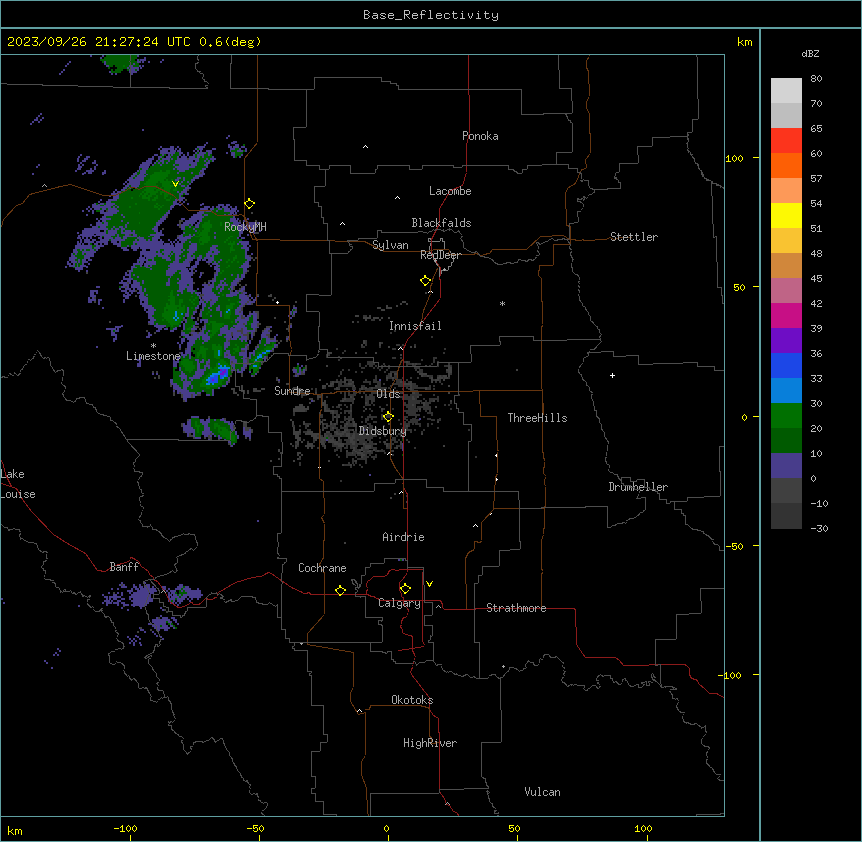
Task: Click the yellow V marker northwest of RockyMH
Action: click(175, 184)
